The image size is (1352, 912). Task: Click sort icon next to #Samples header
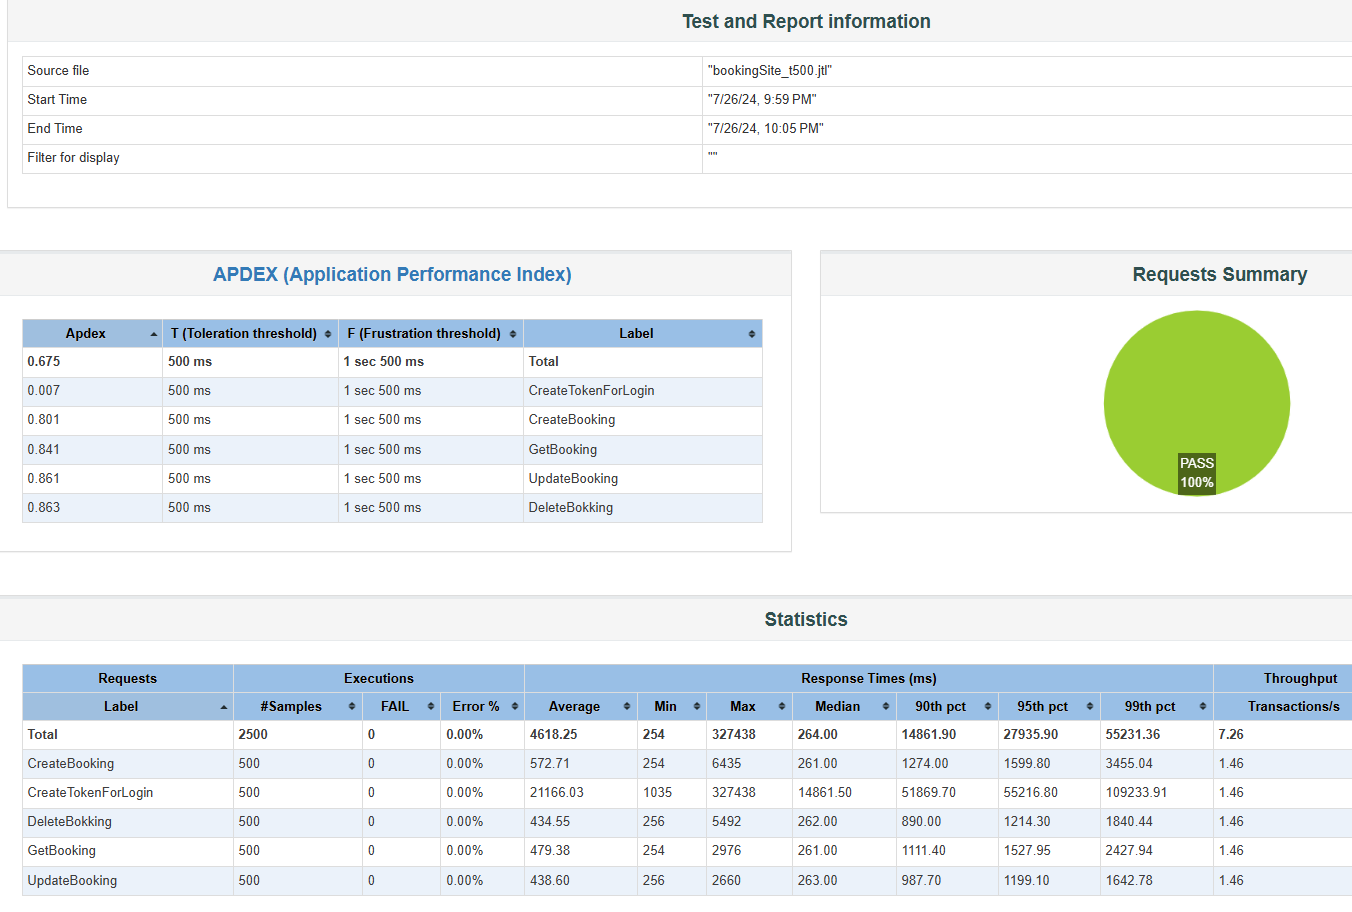click(352, 707)
